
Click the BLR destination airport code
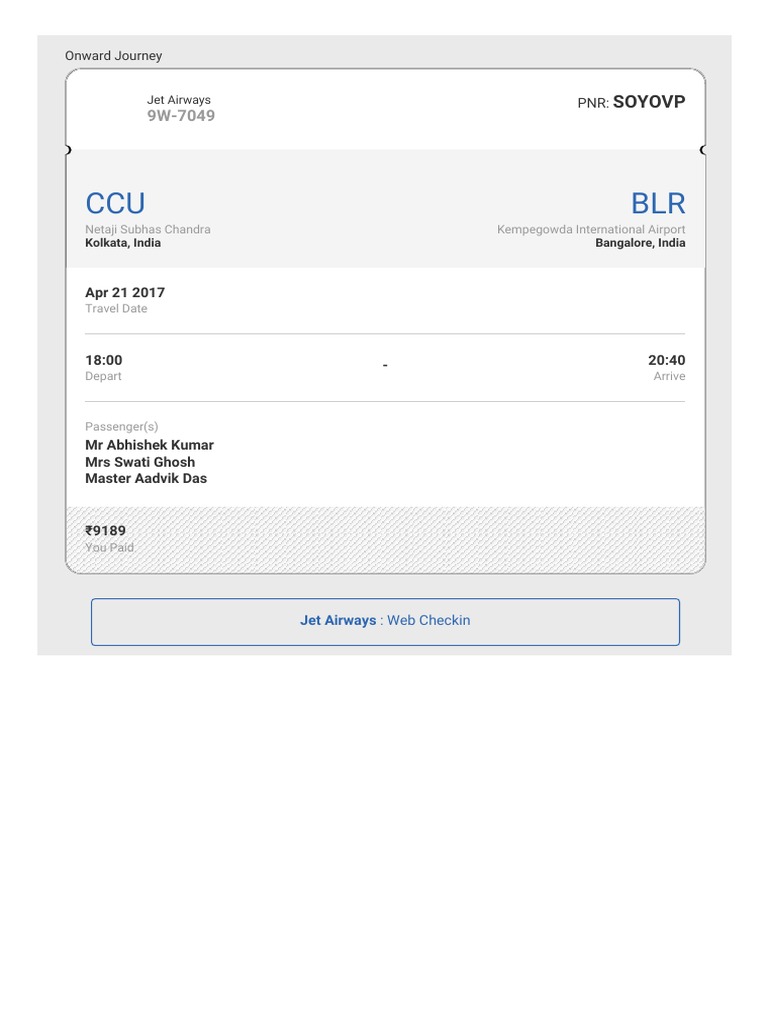(x=658, y=203)
